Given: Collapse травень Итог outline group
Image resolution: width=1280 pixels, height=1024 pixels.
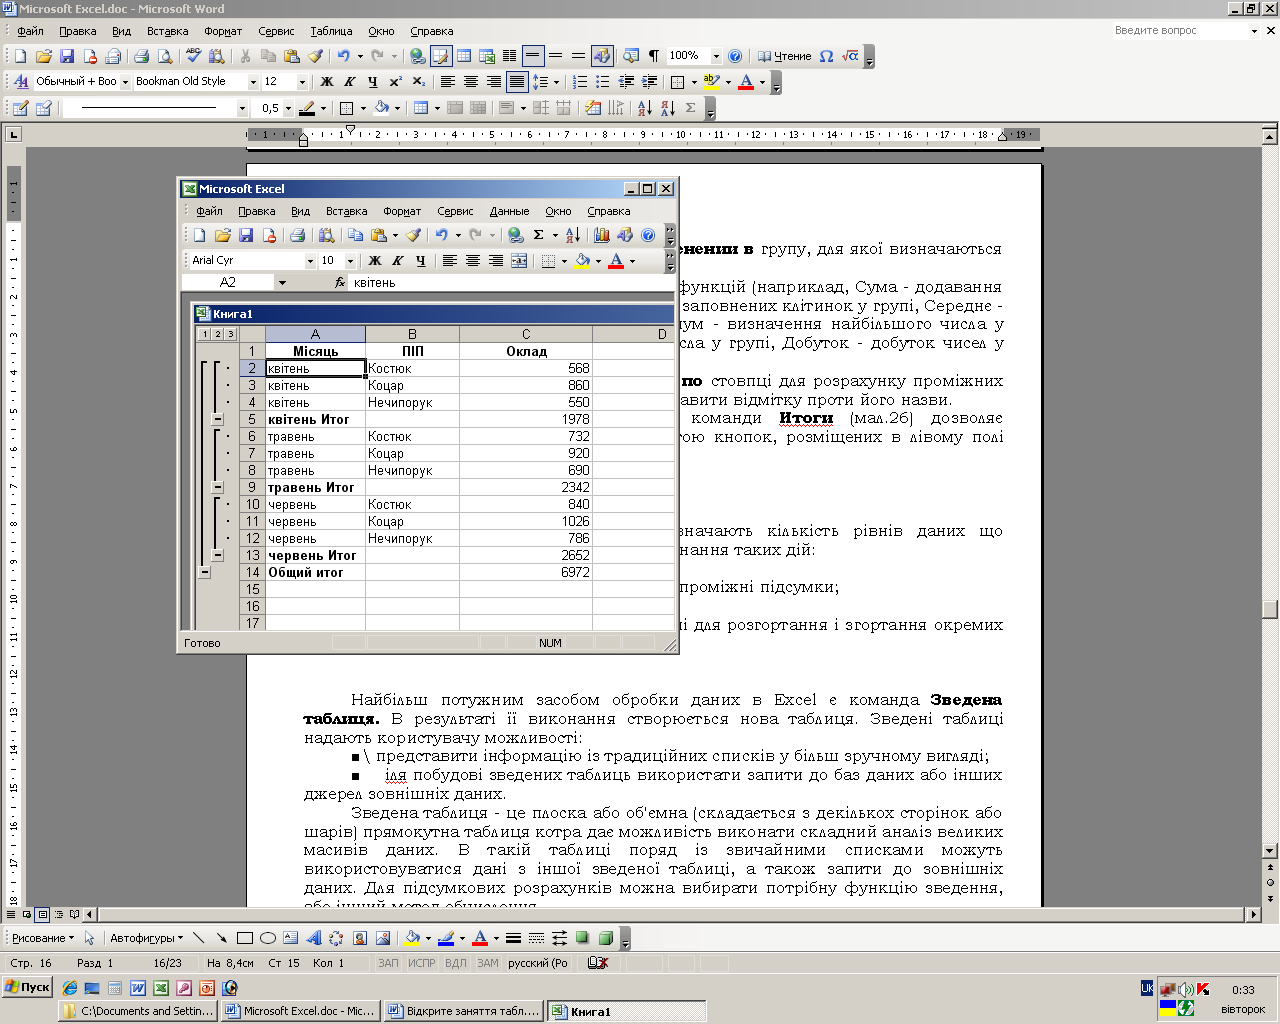Looking at the screenshot, I should (218, 488).
